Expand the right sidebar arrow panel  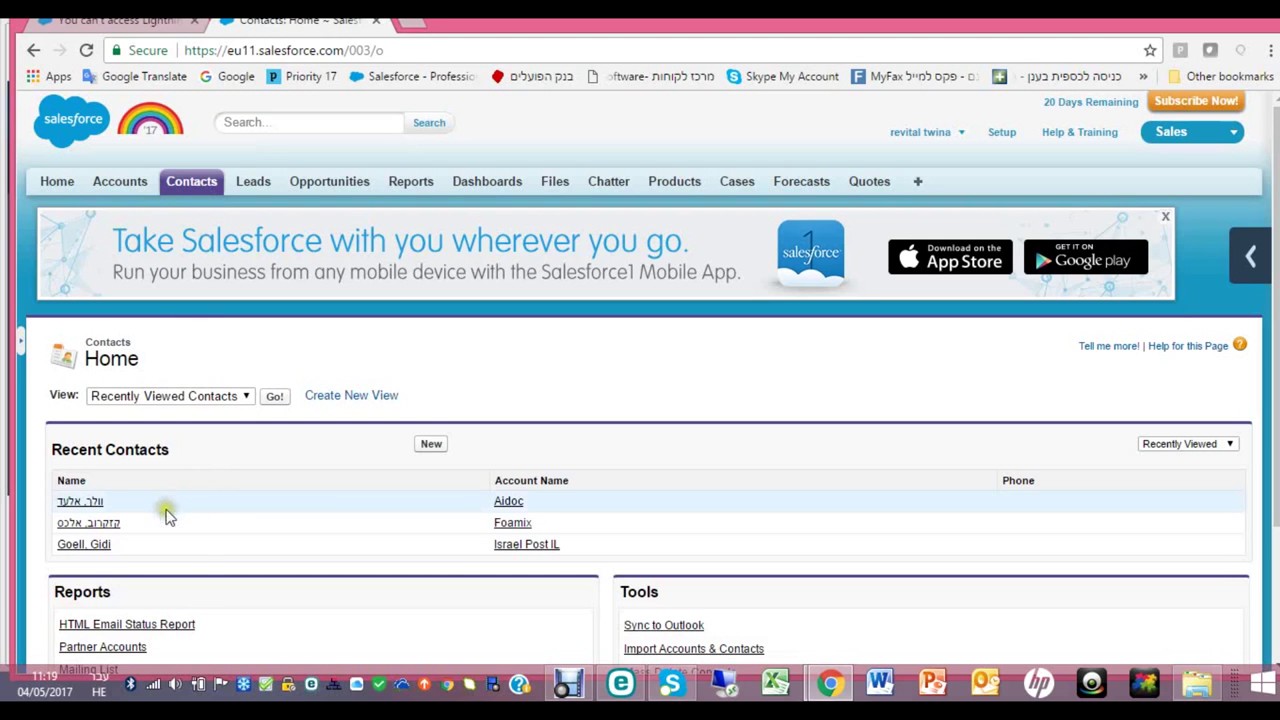1250,256
